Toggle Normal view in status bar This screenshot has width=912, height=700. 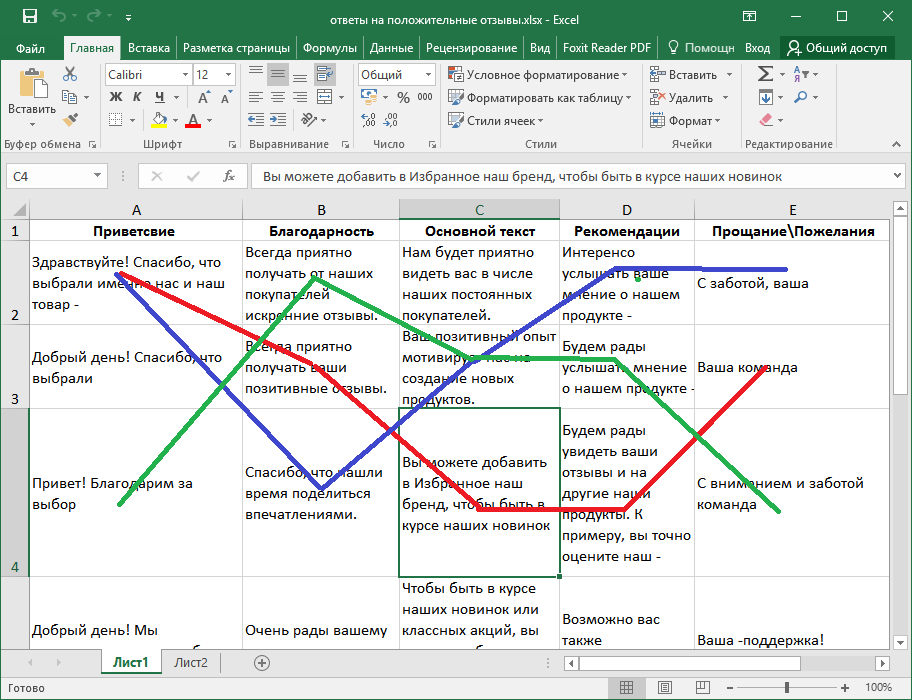tap(626, 688)
